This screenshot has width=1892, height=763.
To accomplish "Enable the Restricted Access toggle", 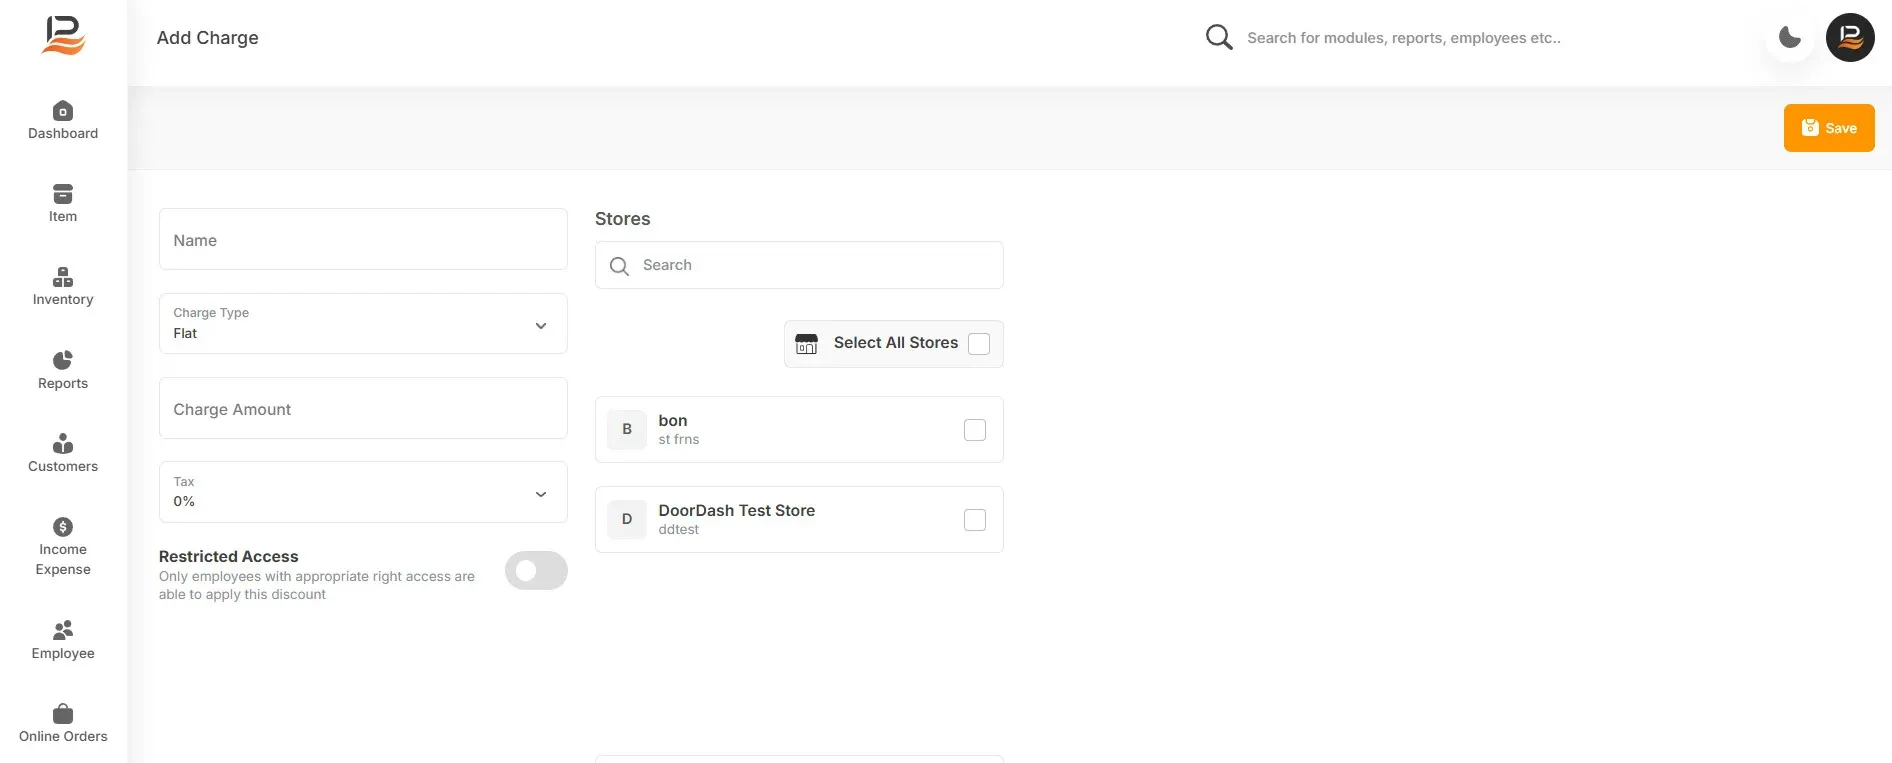I will (x=536, y=571).
